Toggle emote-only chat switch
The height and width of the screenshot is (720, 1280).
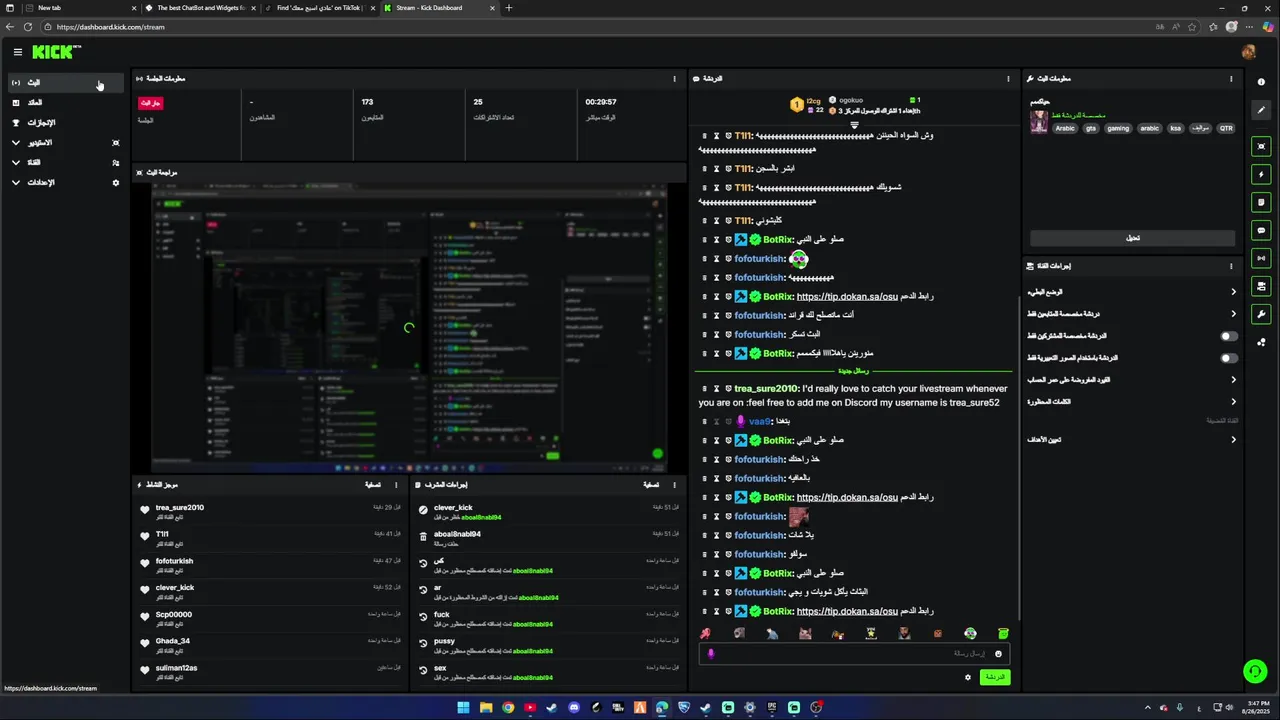pyautogui.click(x=1229, y=358)
